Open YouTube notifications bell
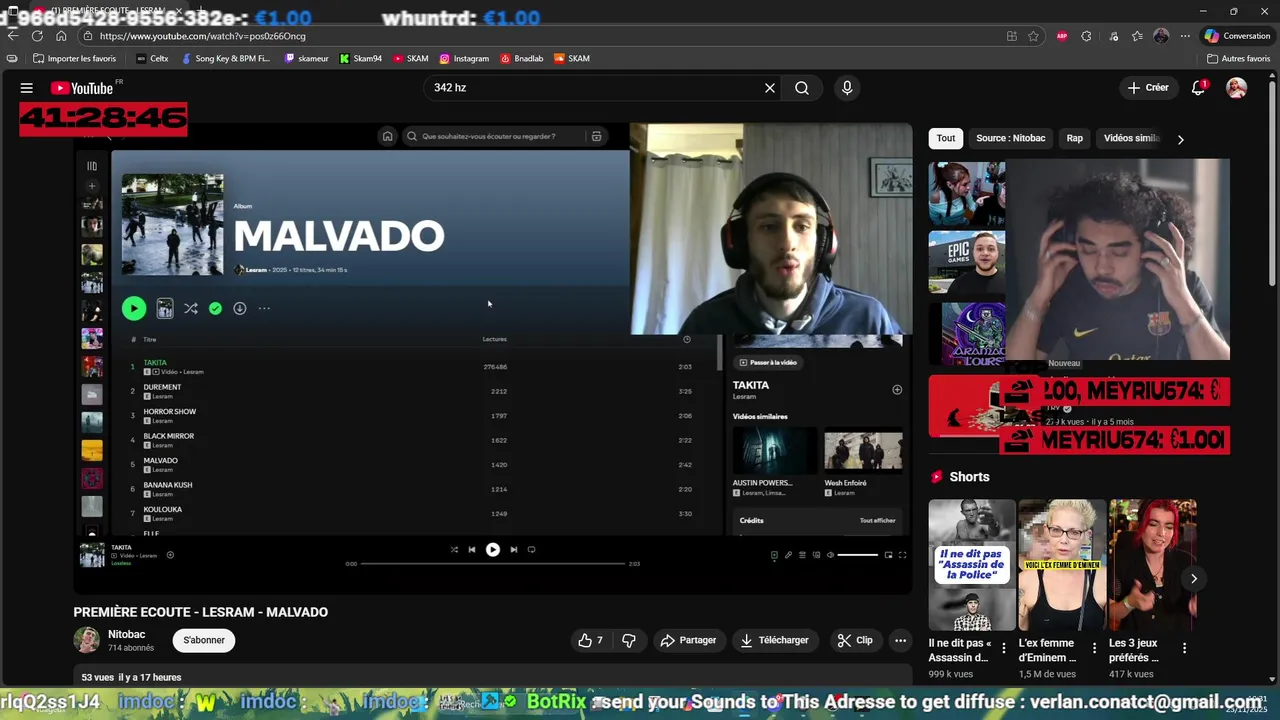Screen dimensions: 1280x720 pos(1198,88)
